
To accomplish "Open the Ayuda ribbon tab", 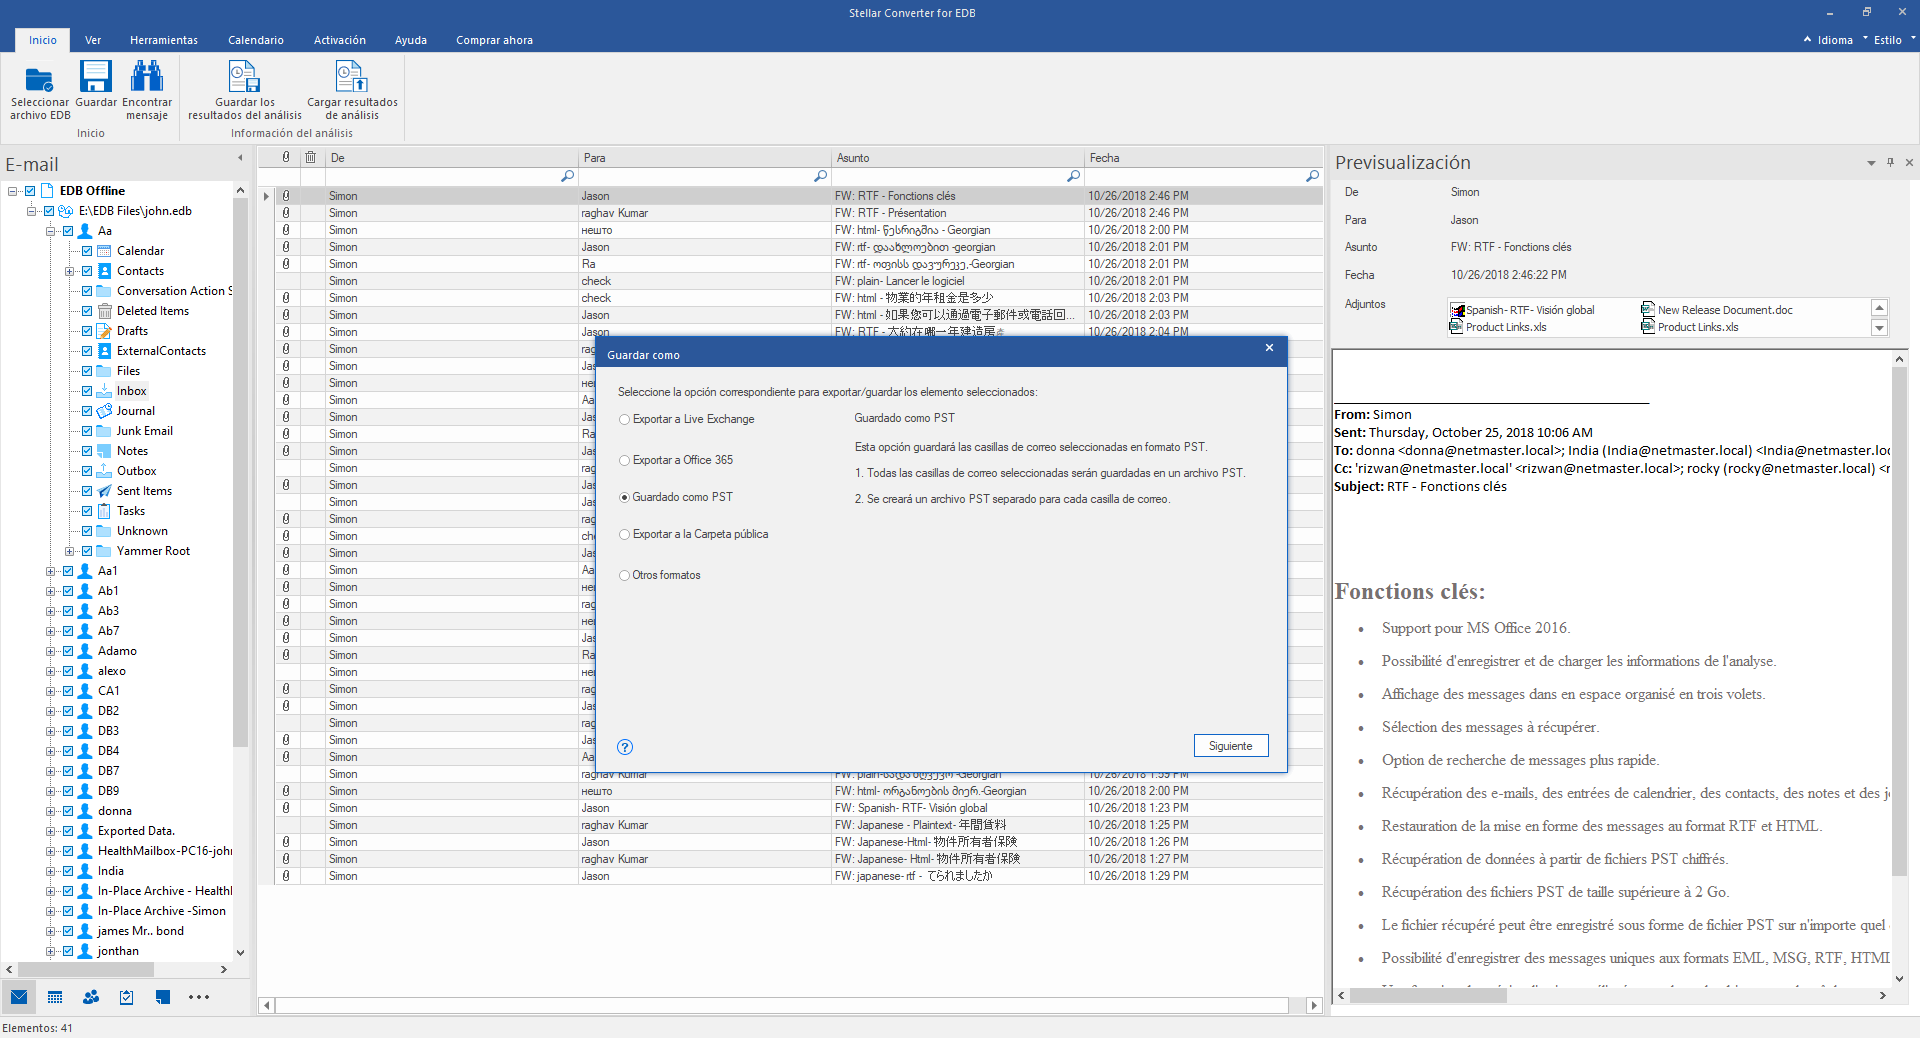I will pos(411,40).
